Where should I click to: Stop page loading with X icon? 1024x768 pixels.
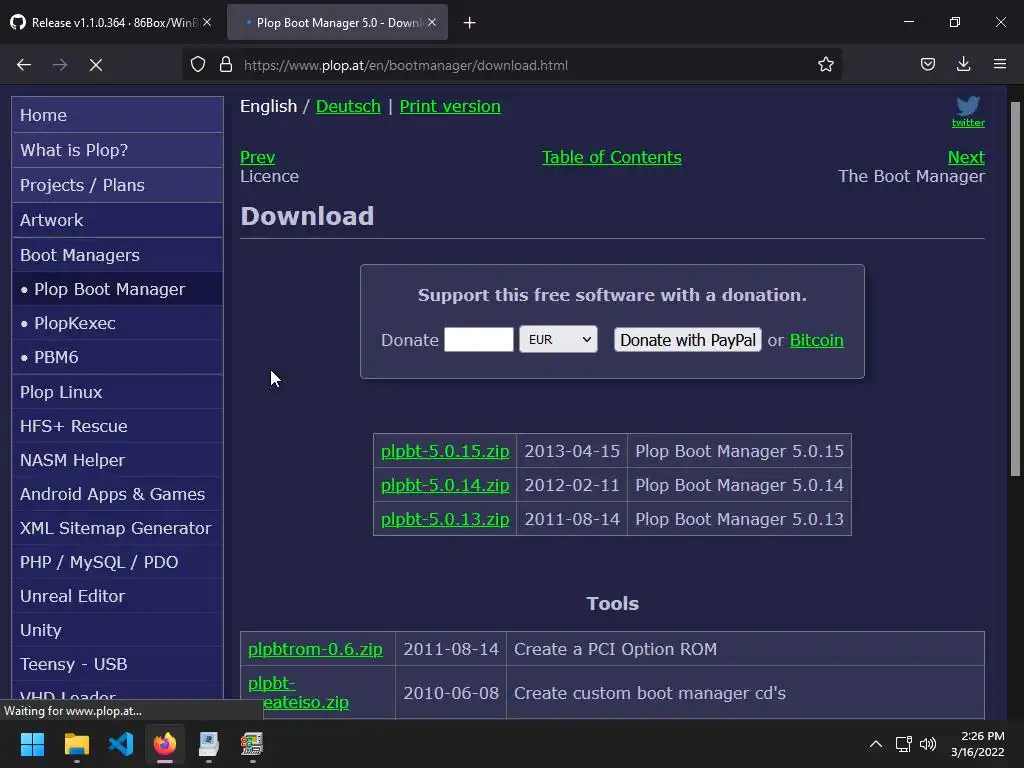96,65
